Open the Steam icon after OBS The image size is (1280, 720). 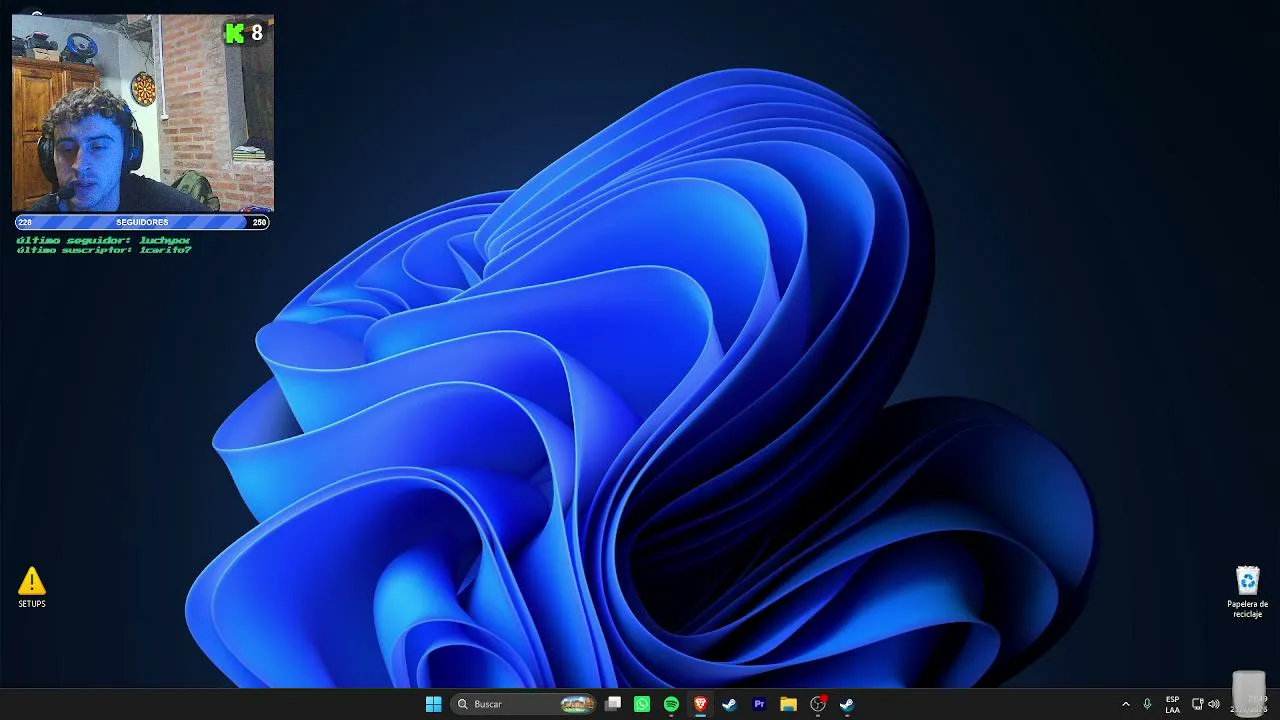pos(847,704)
